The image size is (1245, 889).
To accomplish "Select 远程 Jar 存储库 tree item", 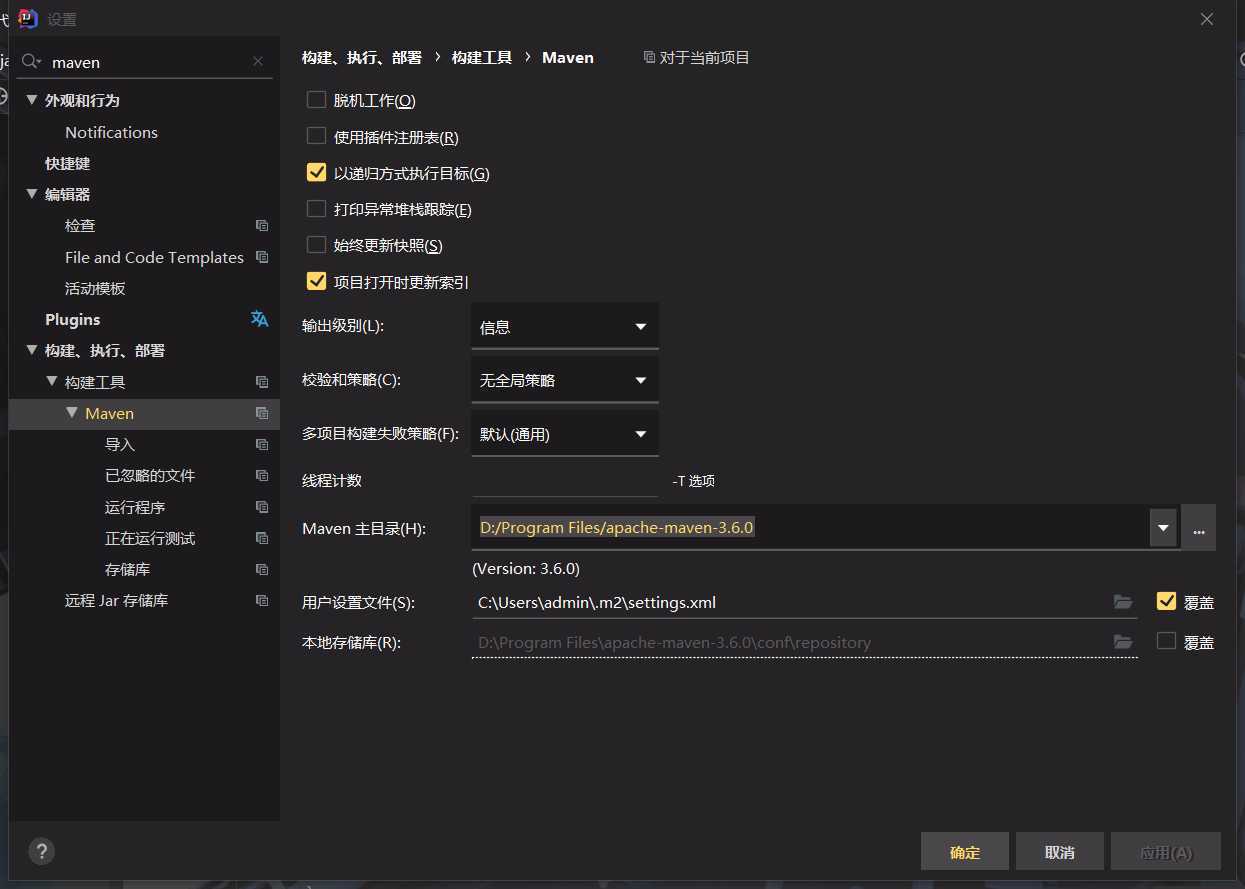I will 116,601.
